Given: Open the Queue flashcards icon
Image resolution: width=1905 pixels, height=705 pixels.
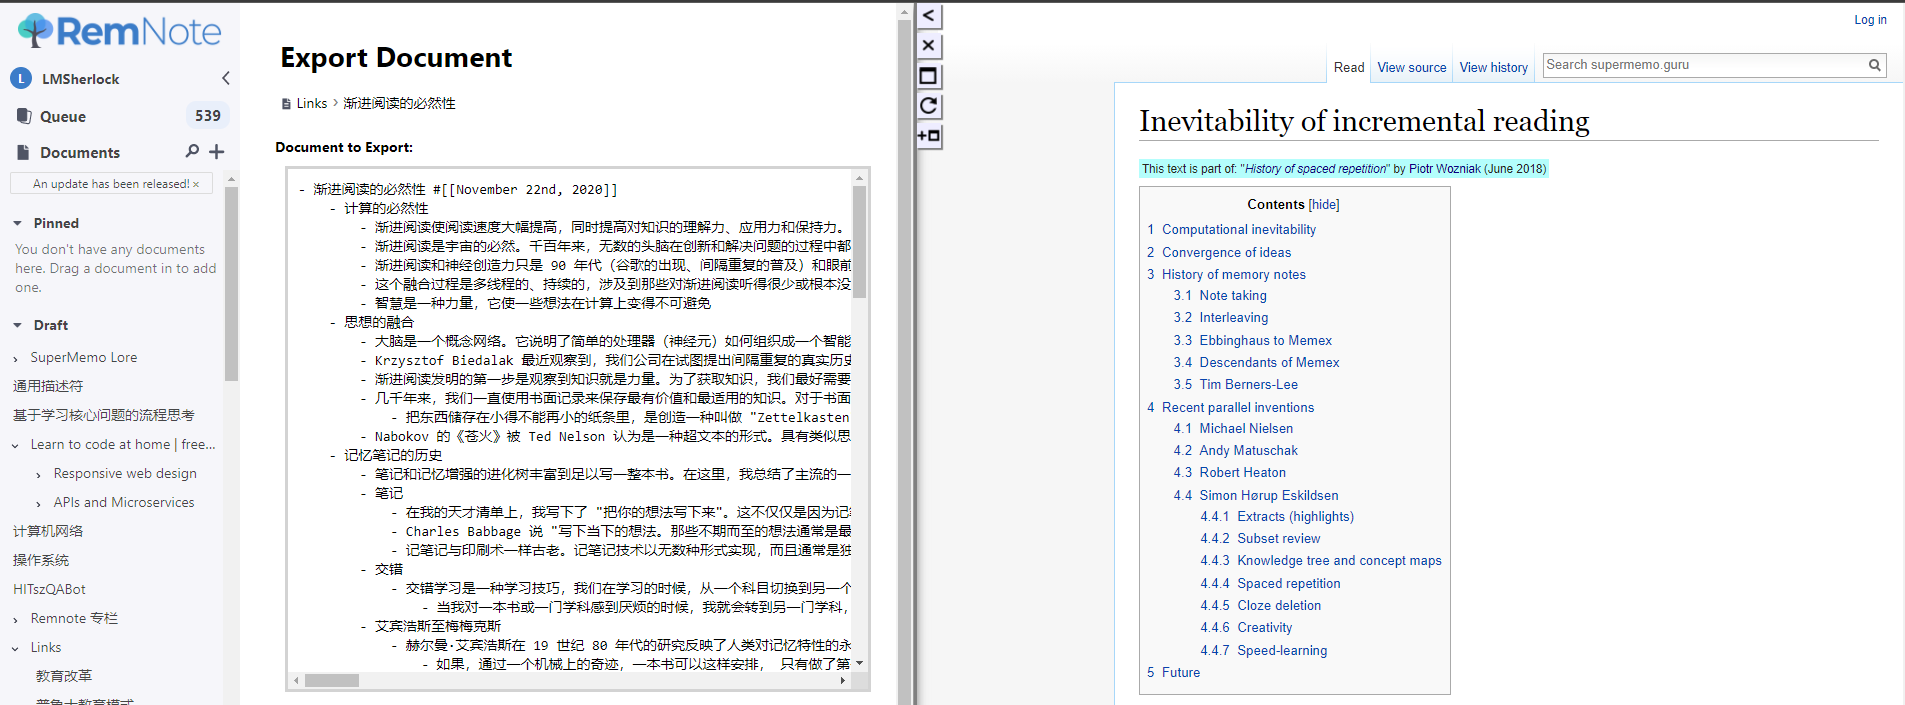Looking at the screenshot, I should [24, 116].
